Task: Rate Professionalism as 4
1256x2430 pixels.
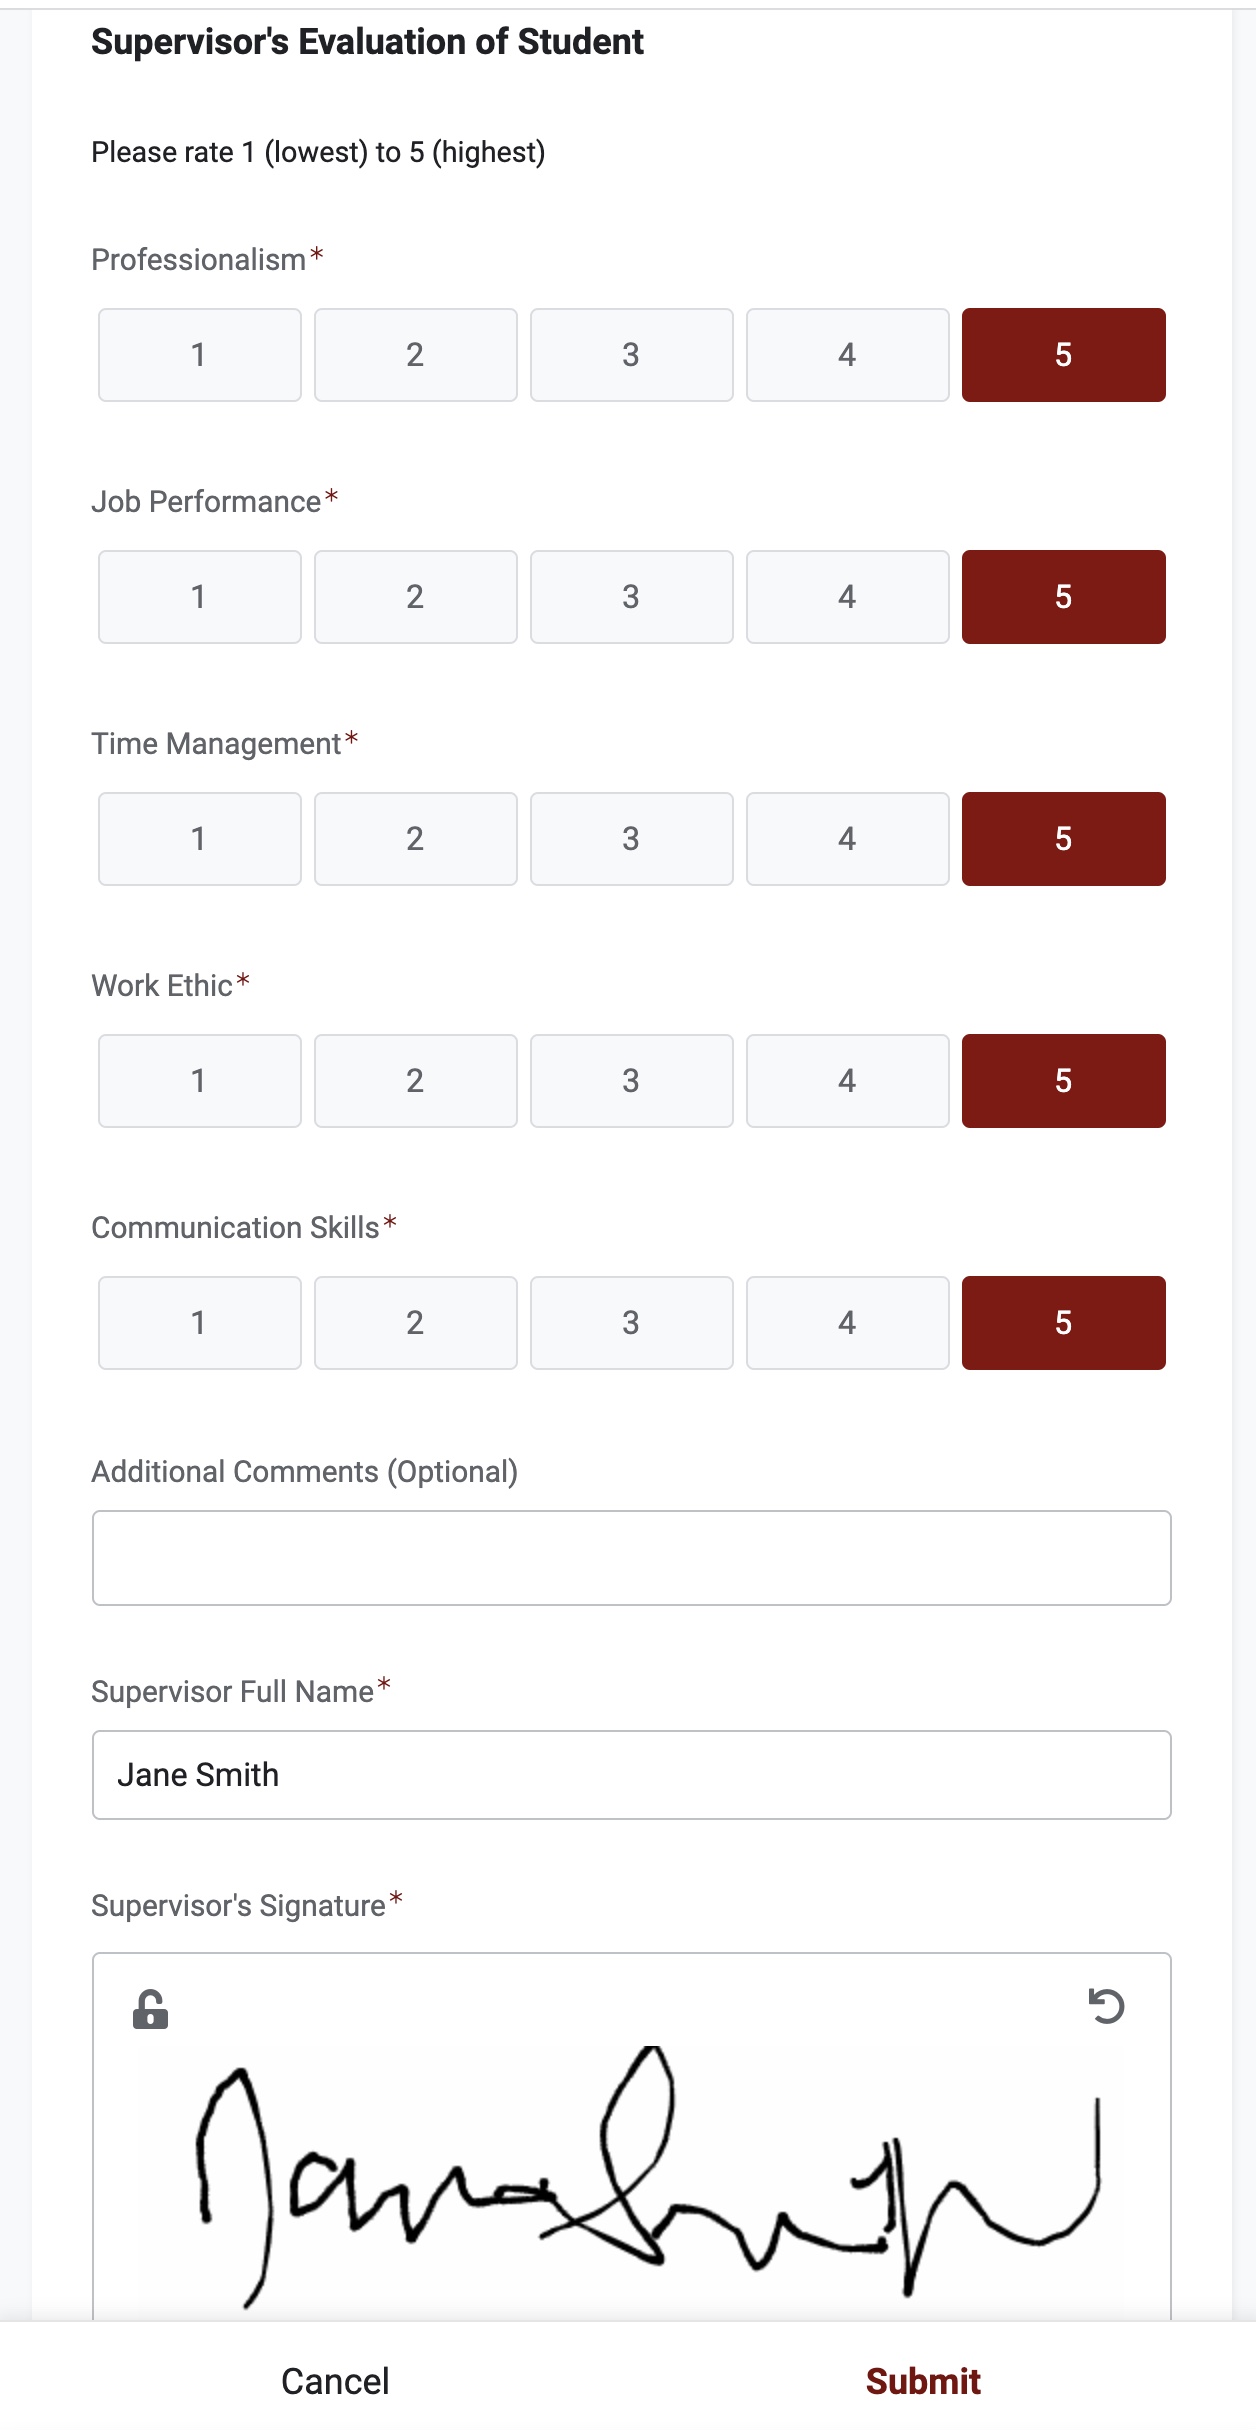Action: 847,355
